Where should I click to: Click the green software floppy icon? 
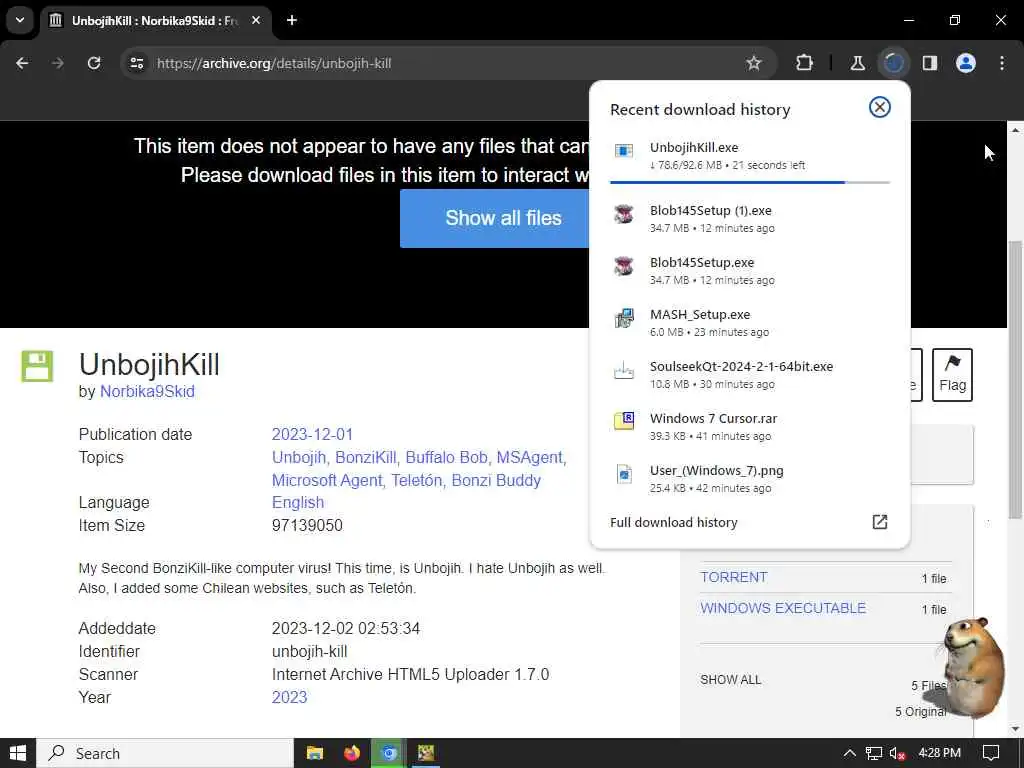[x=37, y=366]
